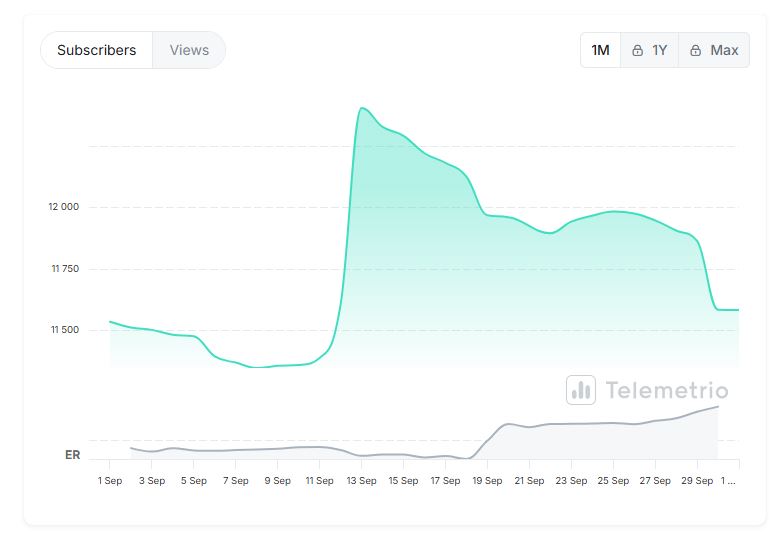Click the Telemetrio watermark text
This screenshot has width=775, height=533.
pos(667,390)
